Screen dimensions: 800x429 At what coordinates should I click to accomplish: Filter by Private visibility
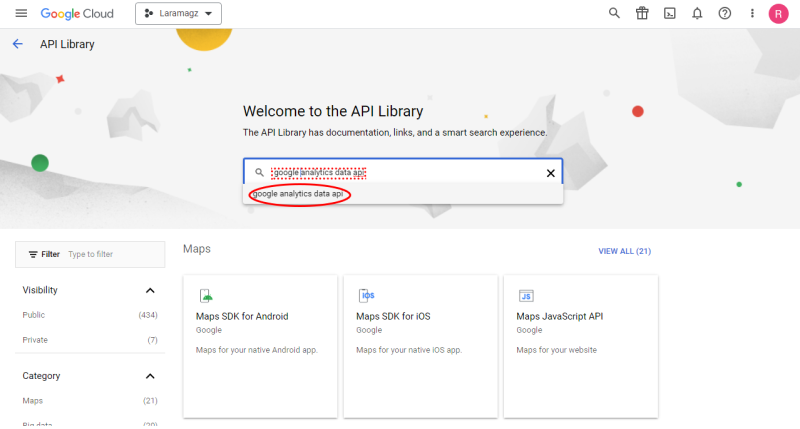pos(35,340)
